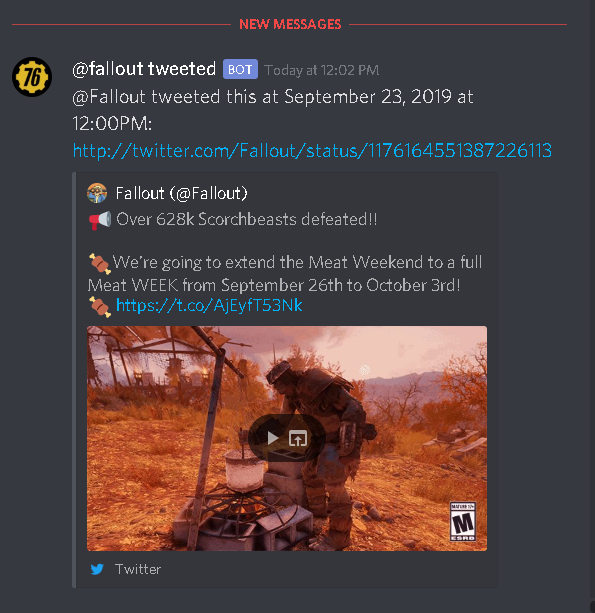Click the NEW MESSAGES divider label
The height and width of the screenshot is (613, 595).
[x=290, y=24]
